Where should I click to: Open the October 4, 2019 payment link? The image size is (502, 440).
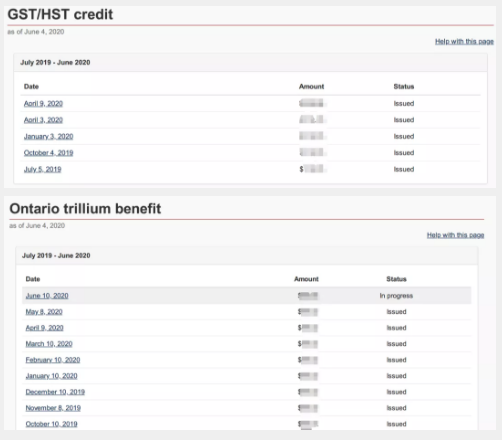click(x=48, y=153)
